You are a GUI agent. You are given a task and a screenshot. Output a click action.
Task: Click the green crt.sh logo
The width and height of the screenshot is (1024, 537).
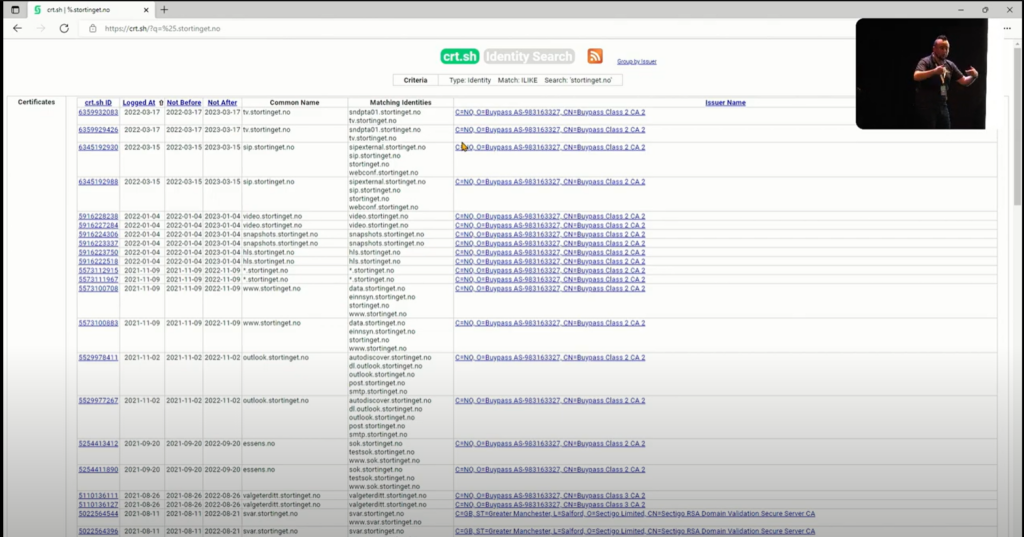tap(459, 56)
